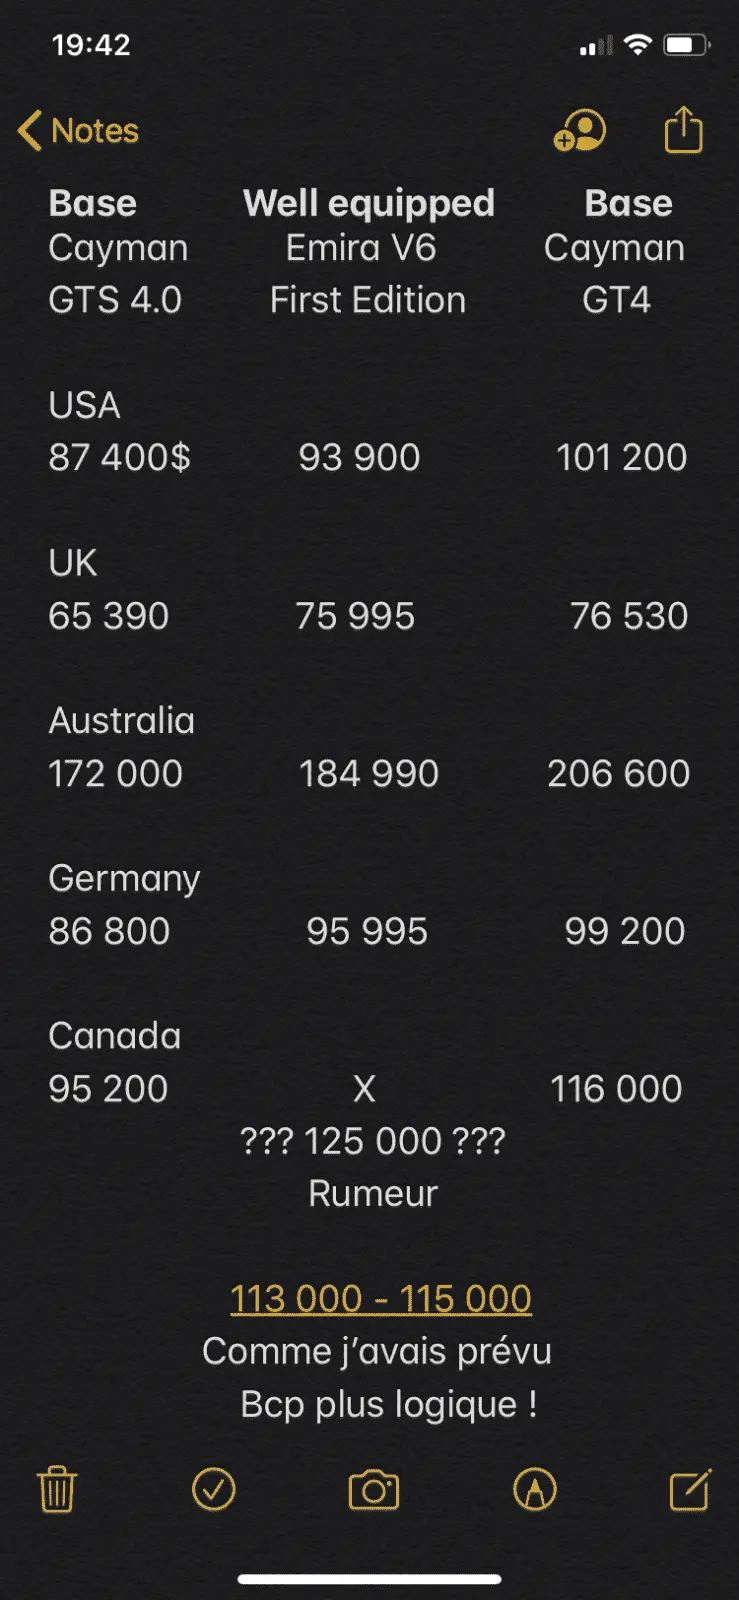739x1600 pixels.
Task: Create a new note with compose icon
Action: coord(690,1489)
